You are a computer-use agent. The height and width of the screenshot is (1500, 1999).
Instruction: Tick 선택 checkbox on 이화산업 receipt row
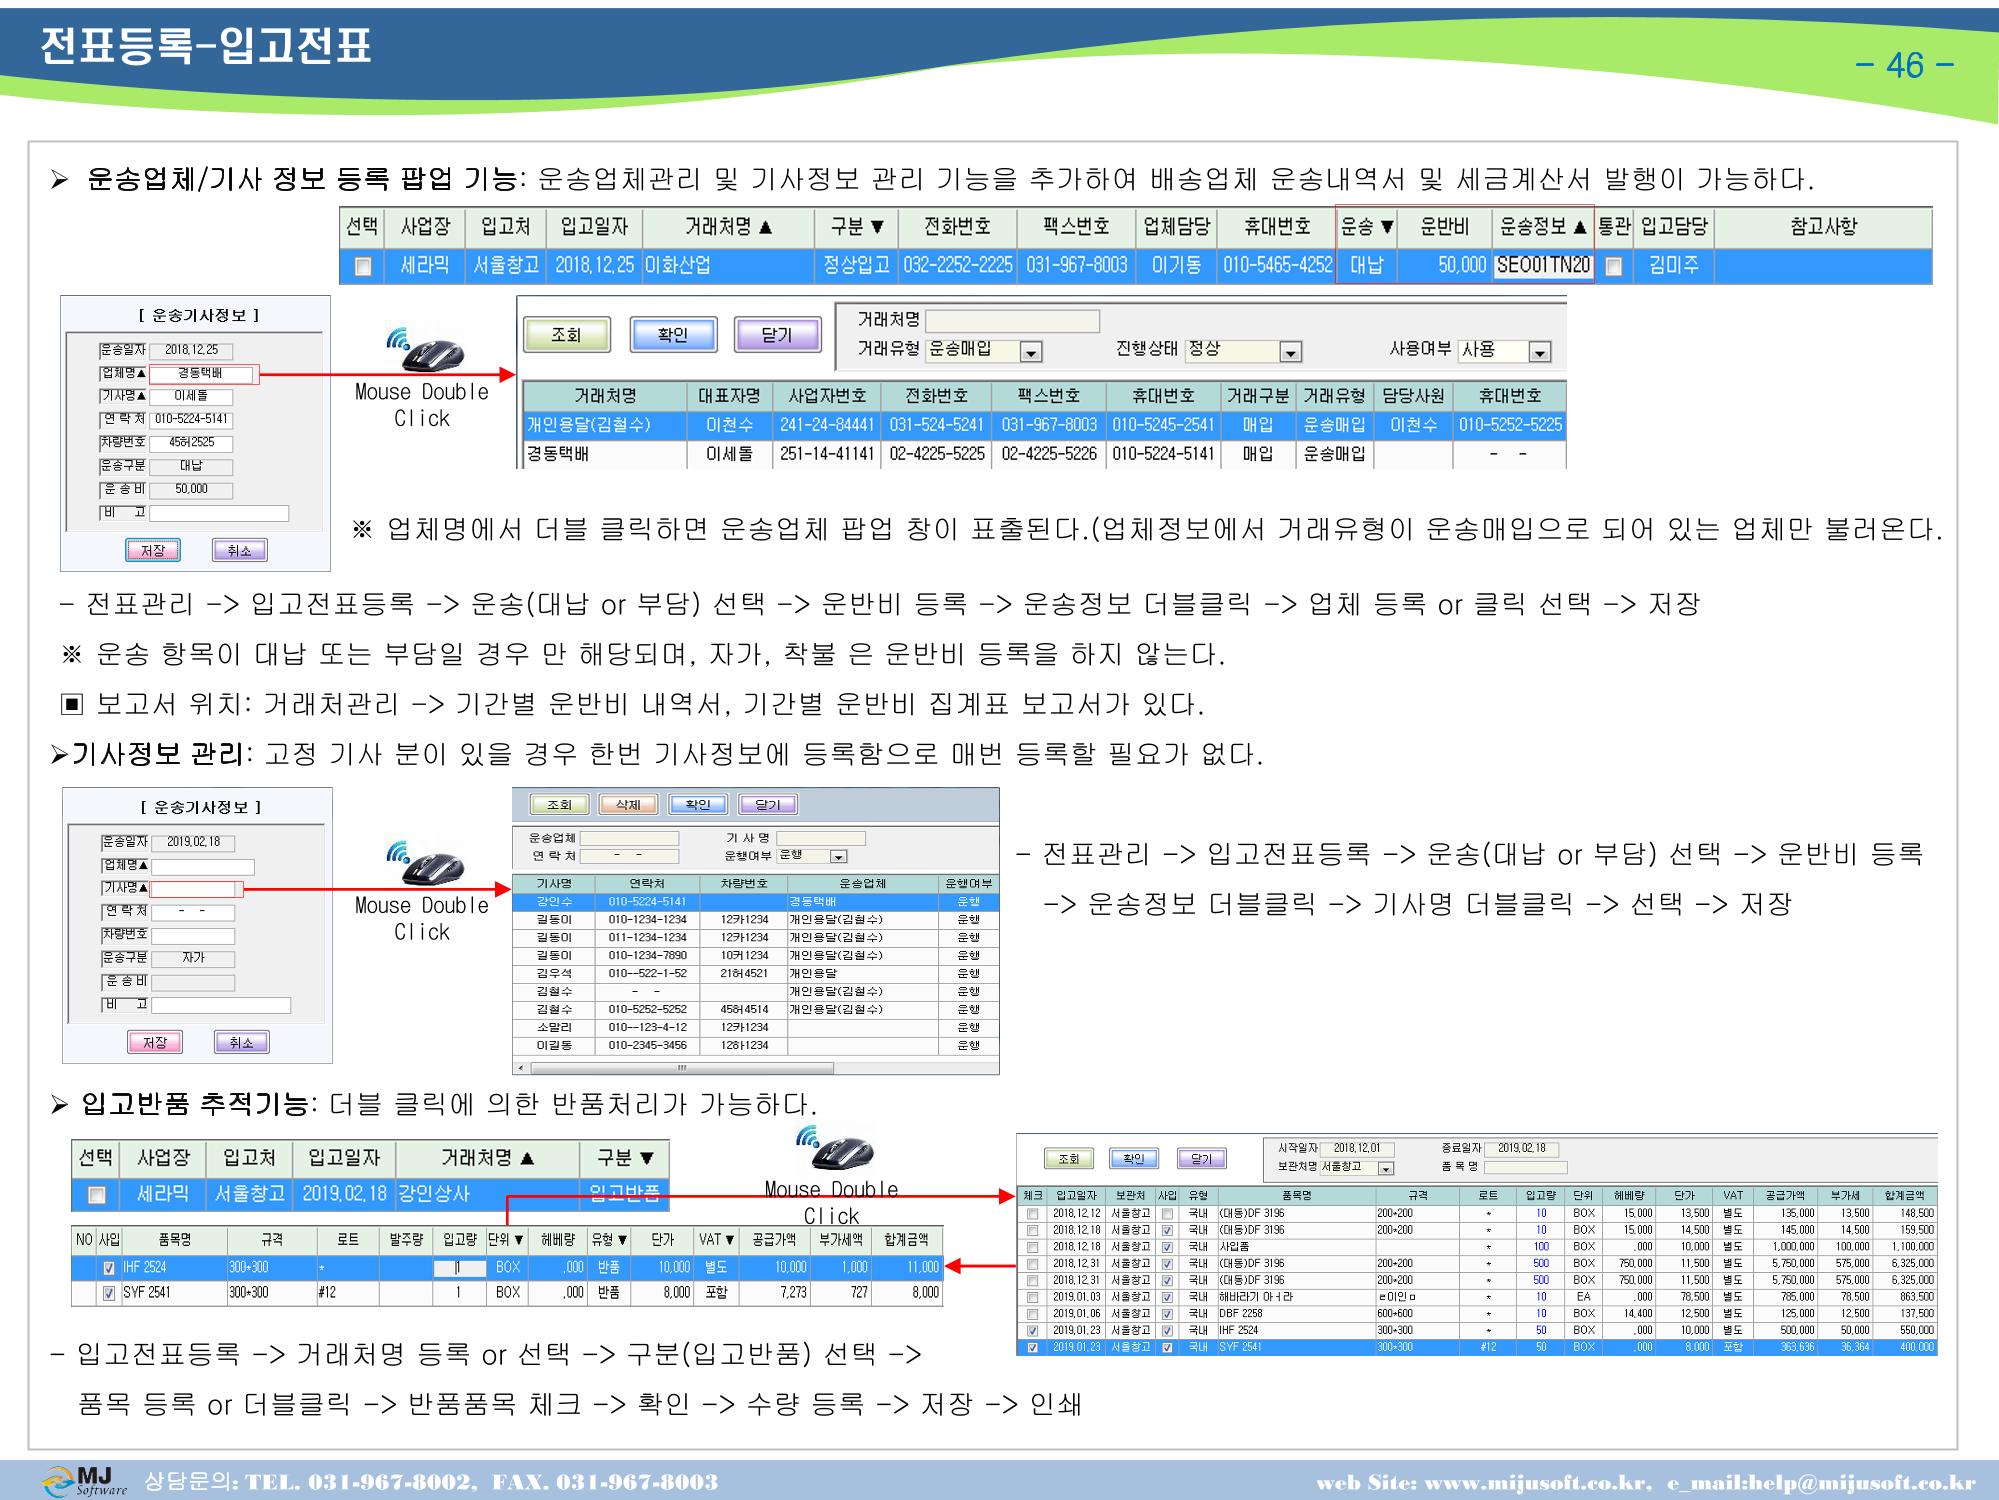tap(363, 266)
